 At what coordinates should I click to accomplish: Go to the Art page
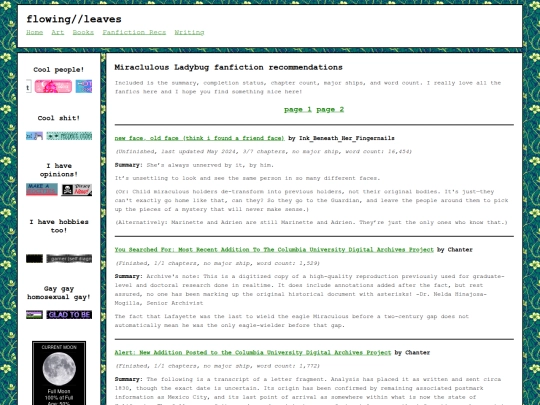[x=58, y=32]
